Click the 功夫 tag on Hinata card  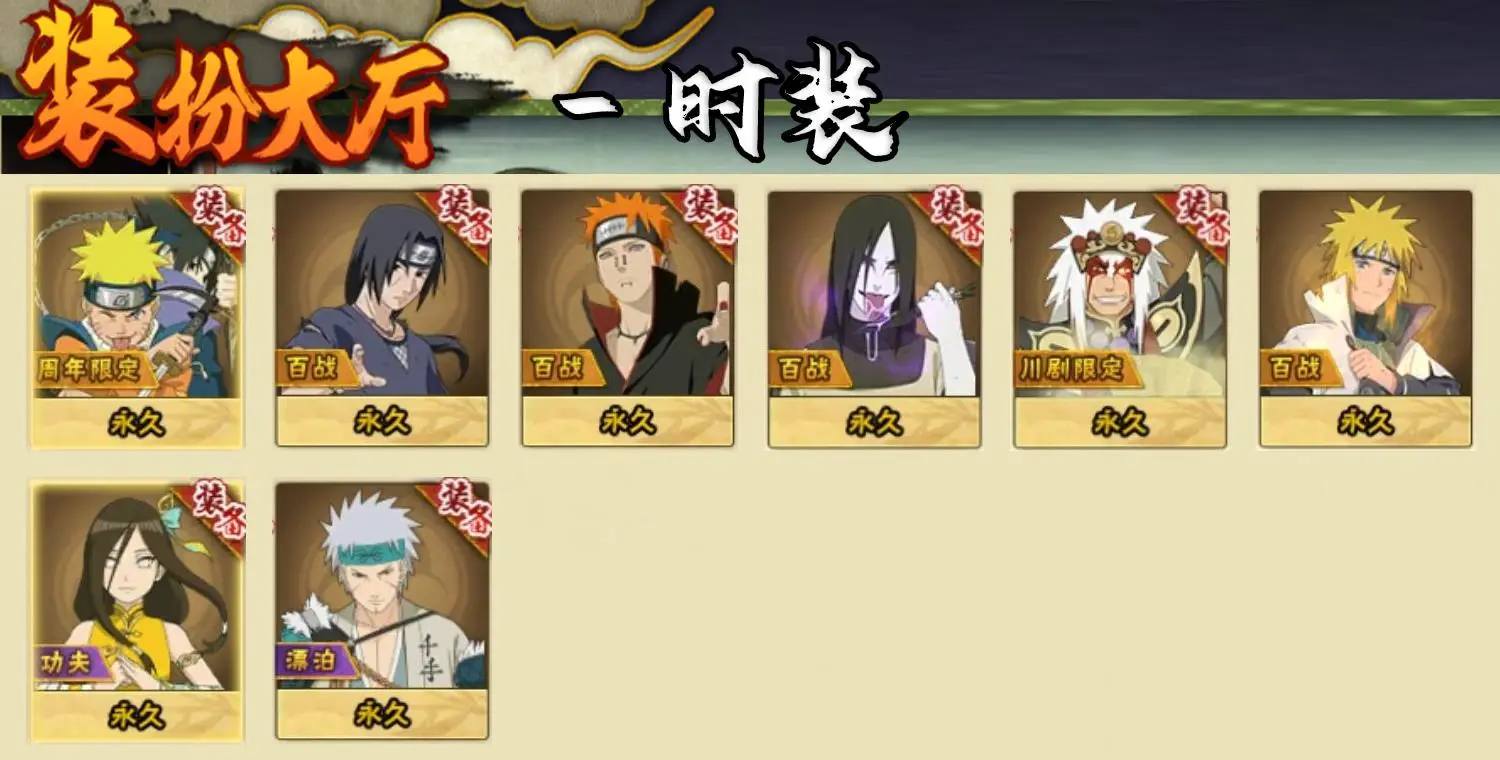69,662
